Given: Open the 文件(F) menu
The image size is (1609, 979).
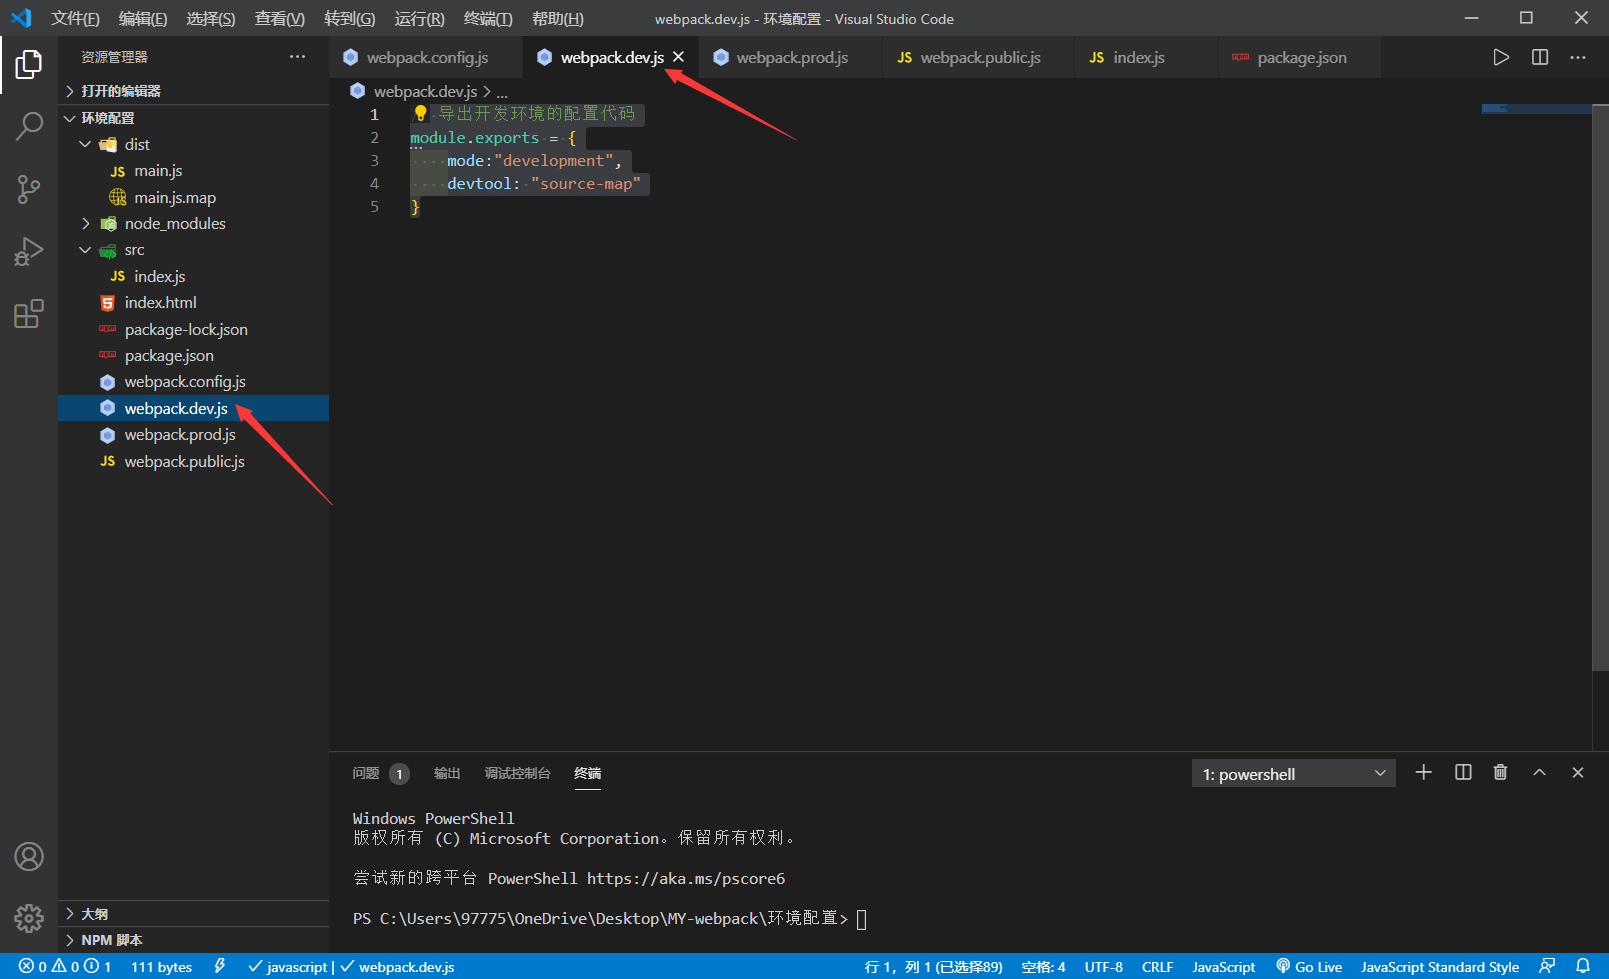Looking at the screenshot, I should tap(76, 18).
